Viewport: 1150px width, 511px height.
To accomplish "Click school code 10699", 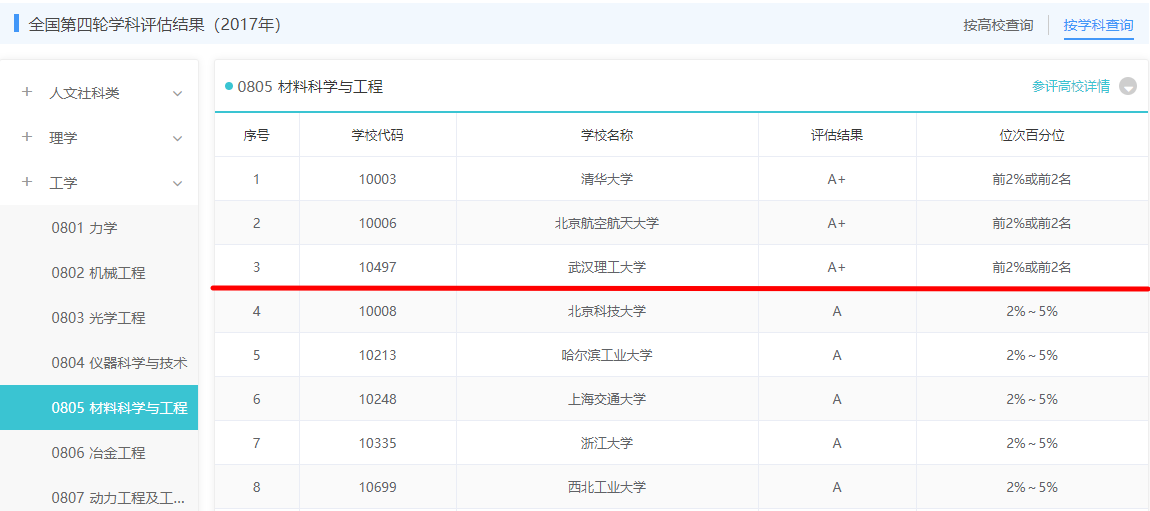I will coord(378,487).
